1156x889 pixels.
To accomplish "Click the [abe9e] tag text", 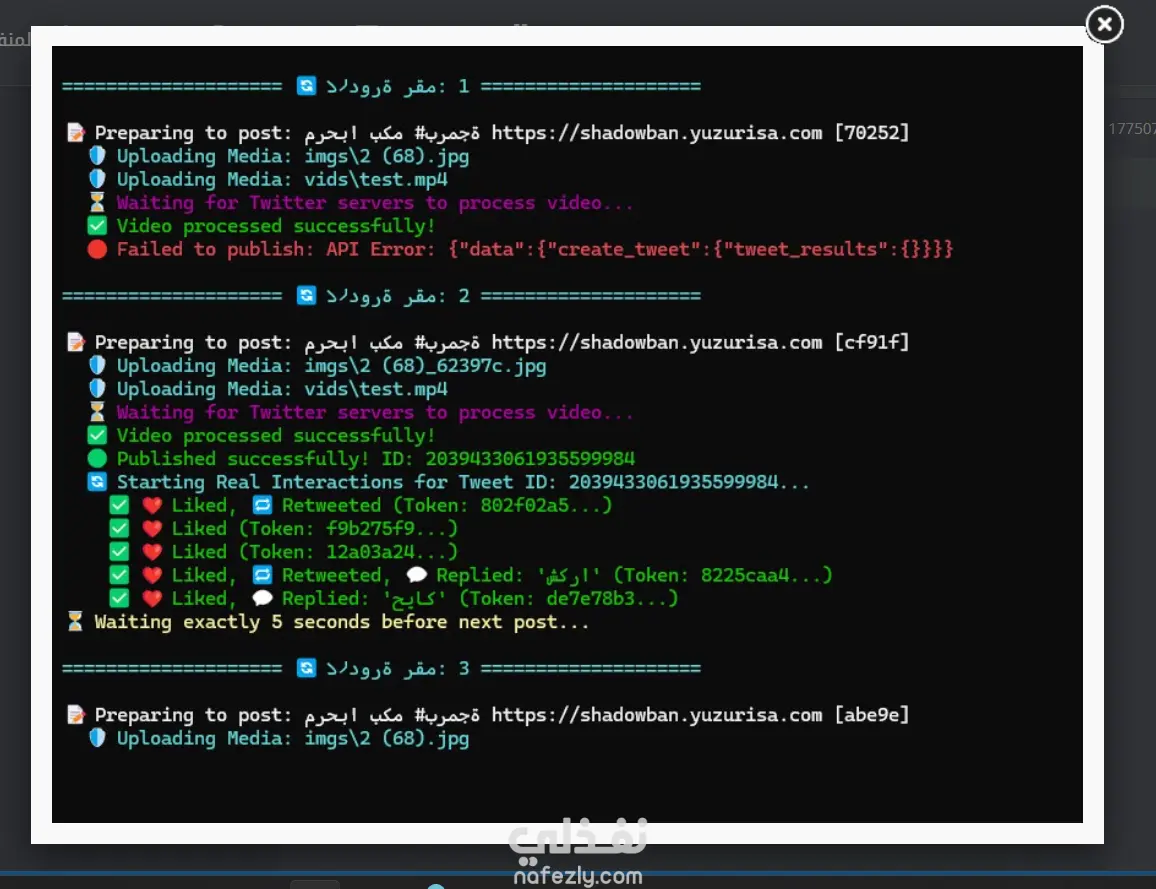I will [x=871, y=714].
